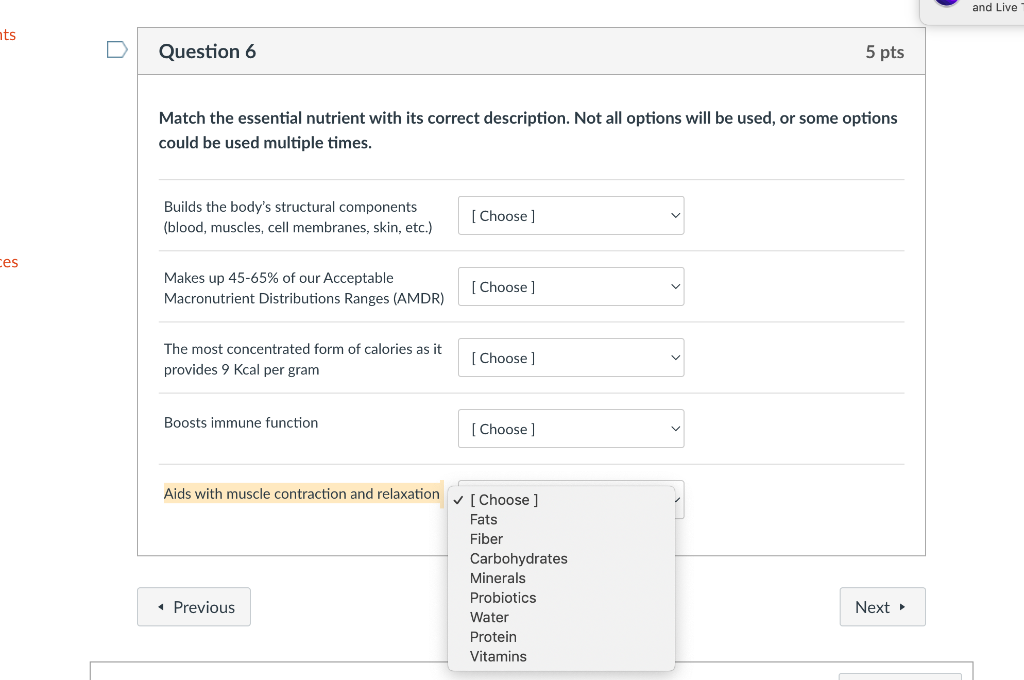Pick the 'Protein' option

point(493,637)
